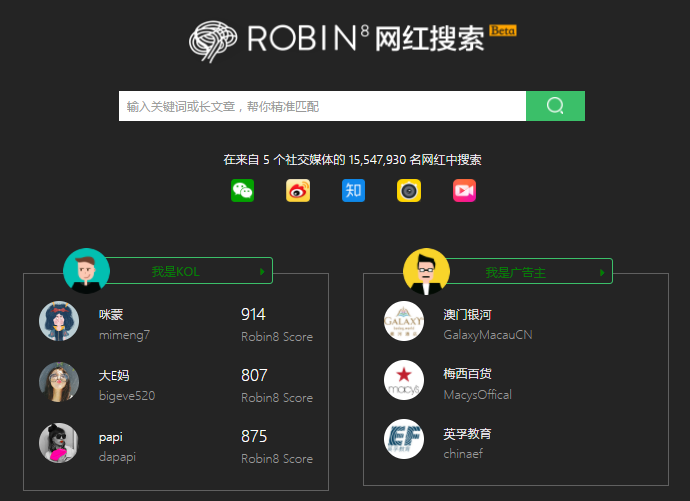690x501 pixels.
Task: Open the 我是KOL button
Action: 189,271
